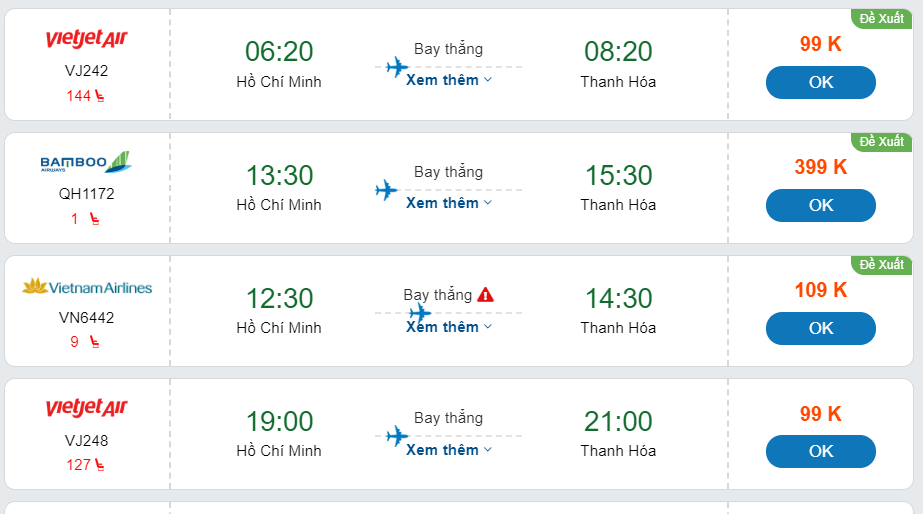Click the seat icon under Bamboo QH1172
Screen dimensions: 923x514
tap(94, 219)
